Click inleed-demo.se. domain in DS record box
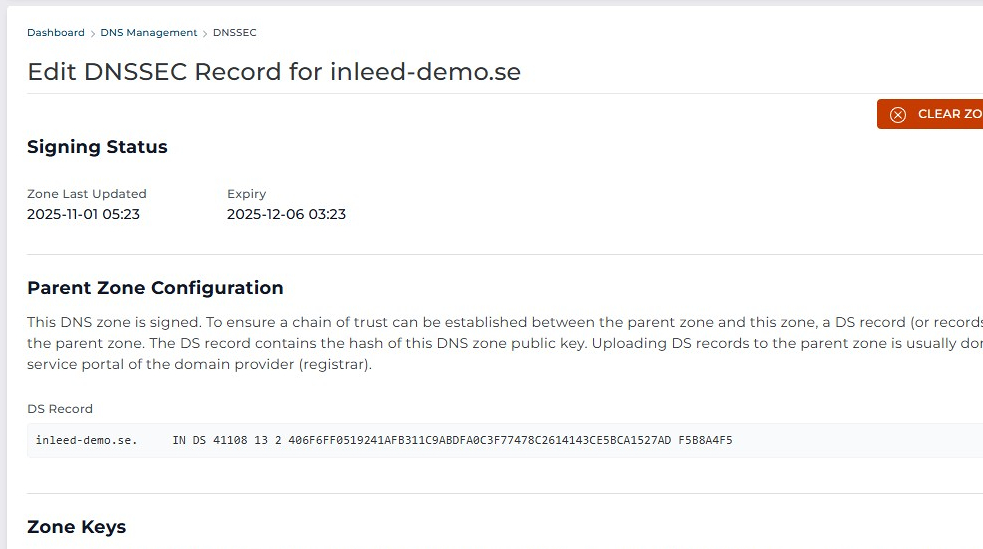Screen dimensions: 983x549 coord(86,440)
